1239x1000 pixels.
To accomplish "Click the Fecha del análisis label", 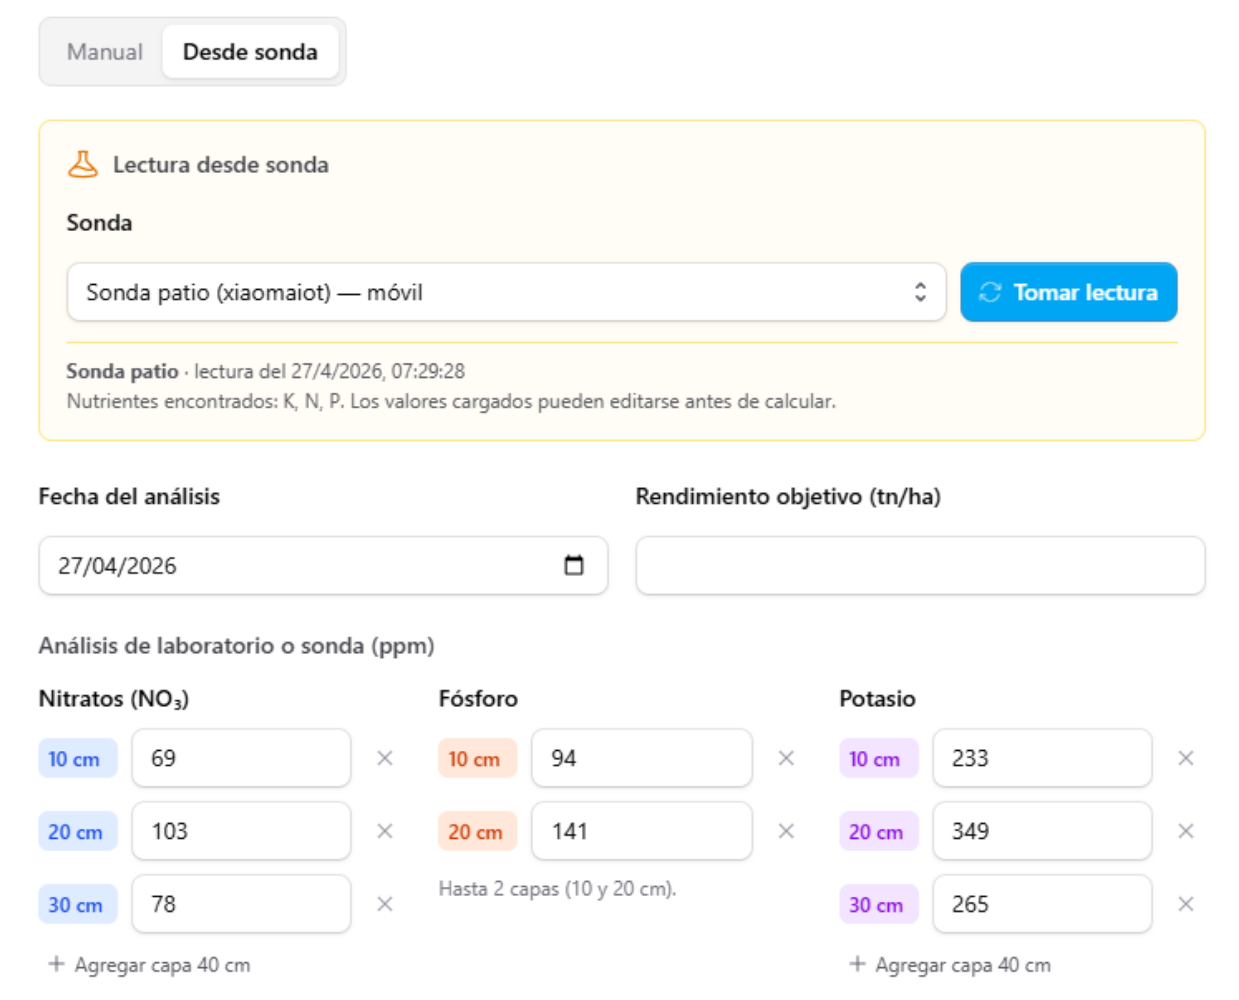I will tap(129, 497).
